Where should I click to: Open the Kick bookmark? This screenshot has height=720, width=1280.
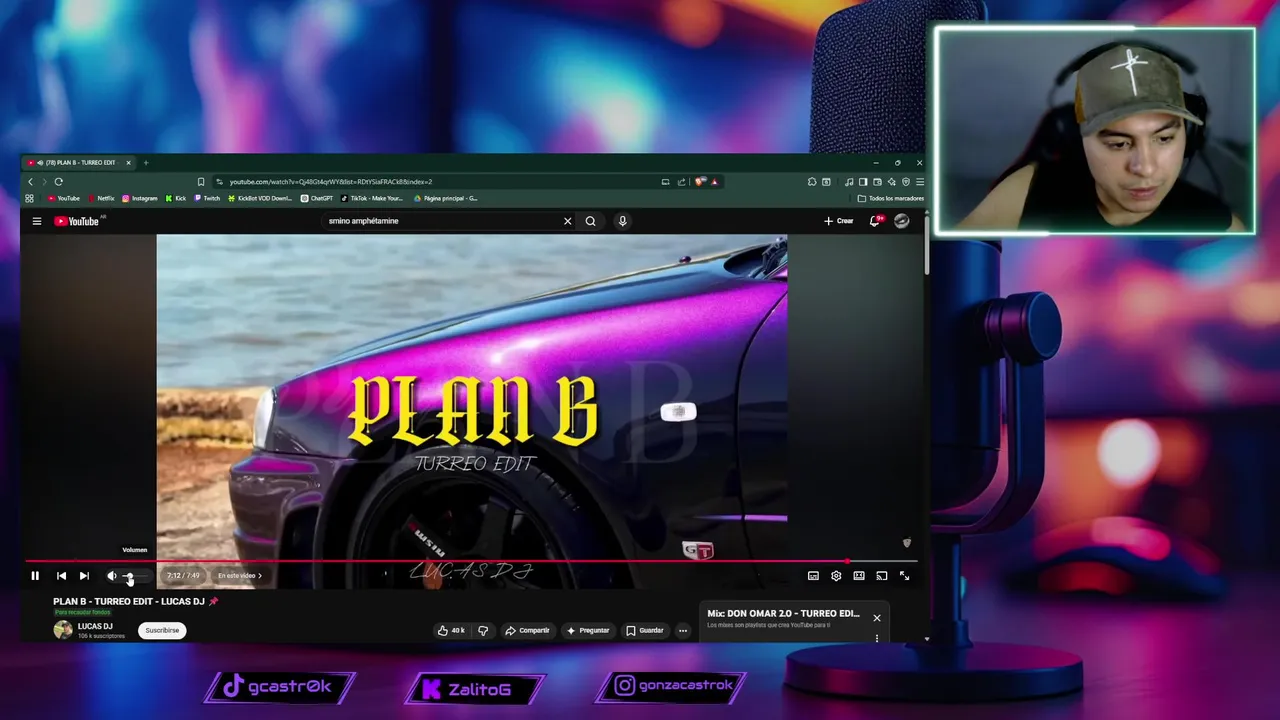(x=176, y=198)
